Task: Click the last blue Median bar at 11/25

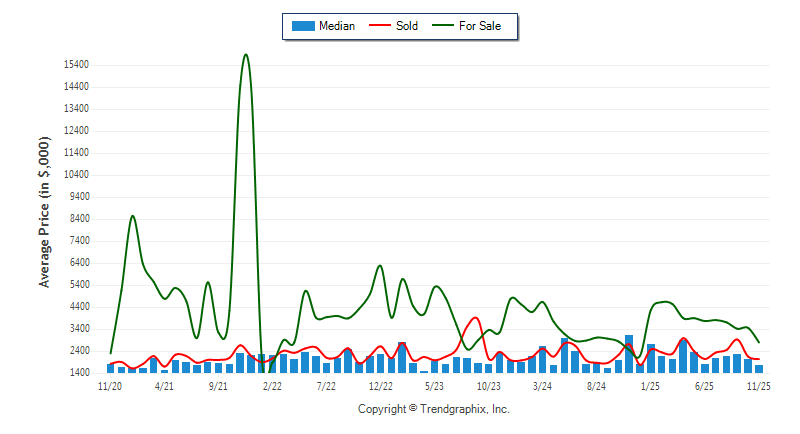Action: (x=759, y=369)
